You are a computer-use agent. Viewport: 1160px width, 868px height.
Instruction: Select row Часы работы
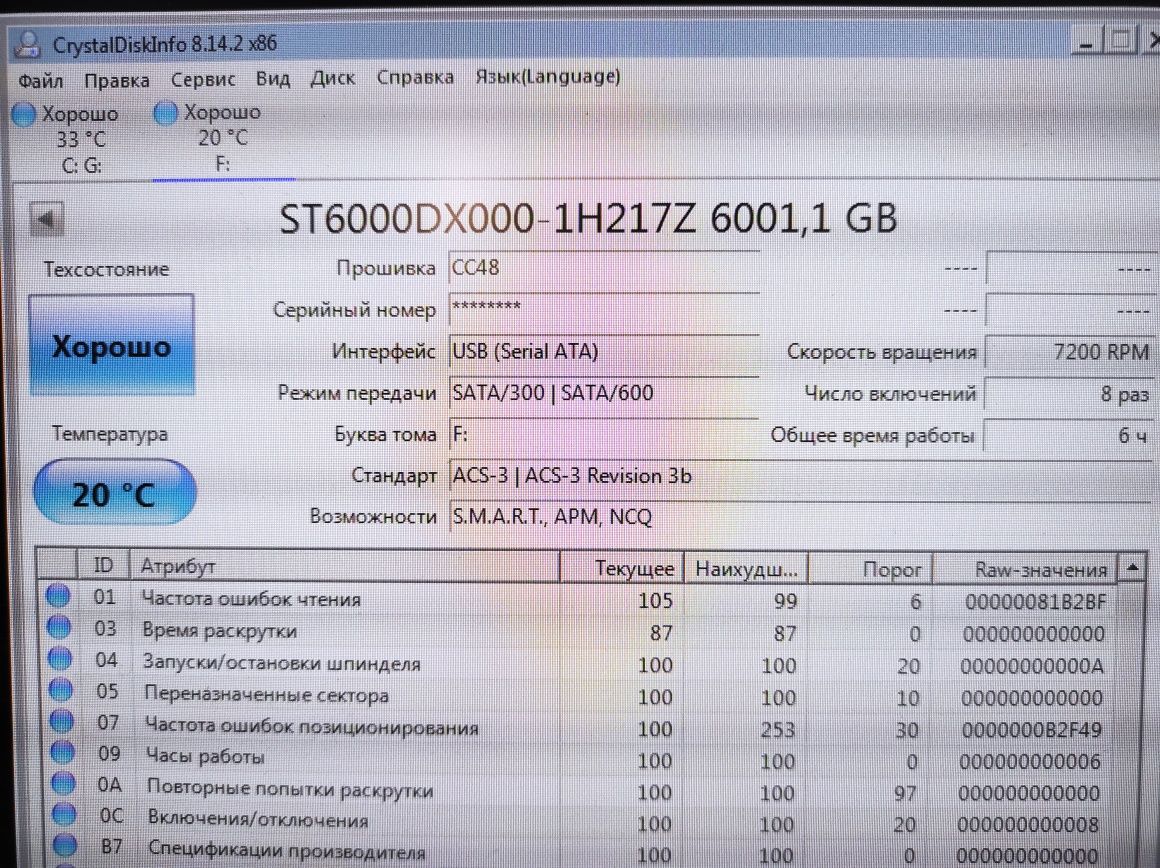point(577,759)
